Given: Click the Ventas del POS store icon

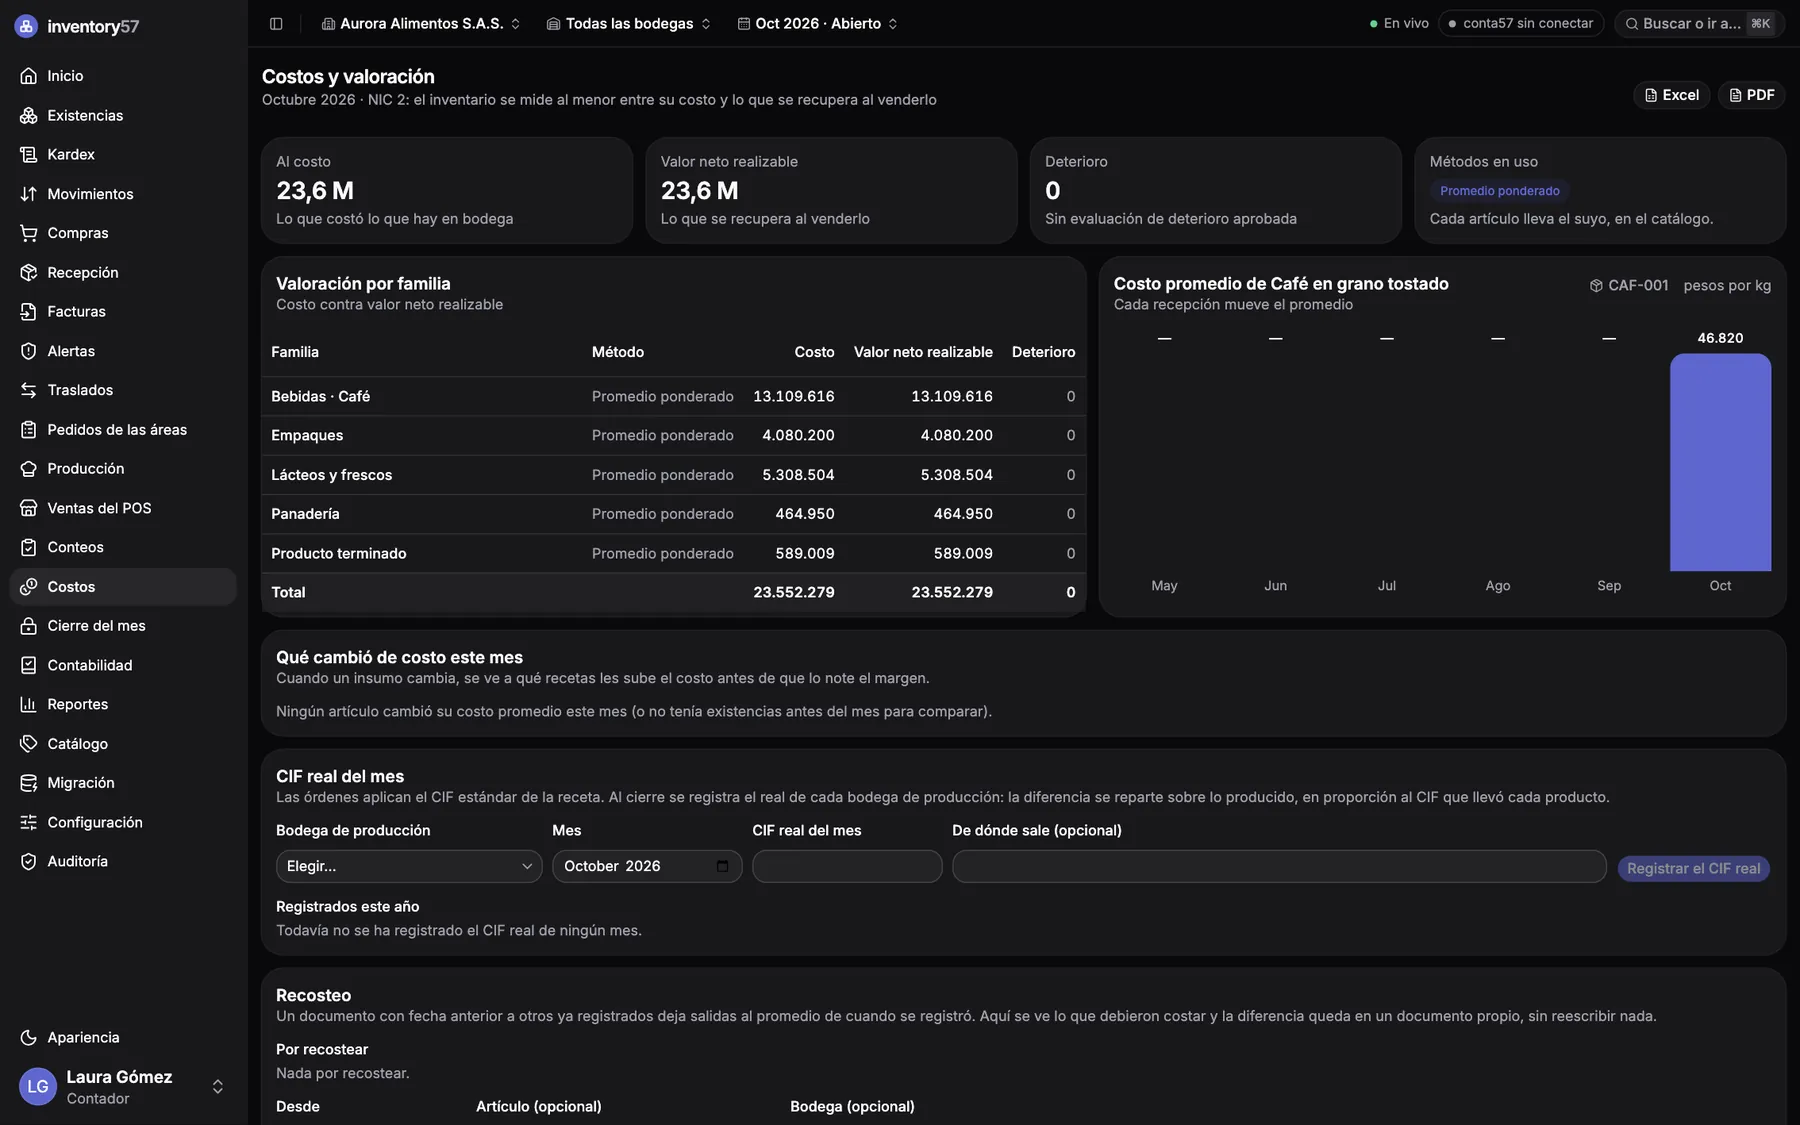Looking at the screenshot, I should (x=28, y=508).
